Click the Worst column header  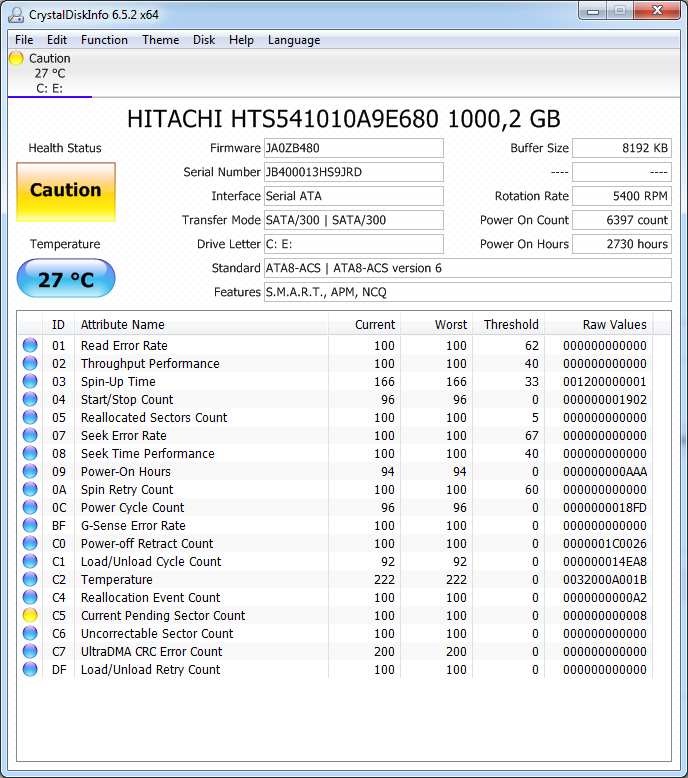pos(437,324)
